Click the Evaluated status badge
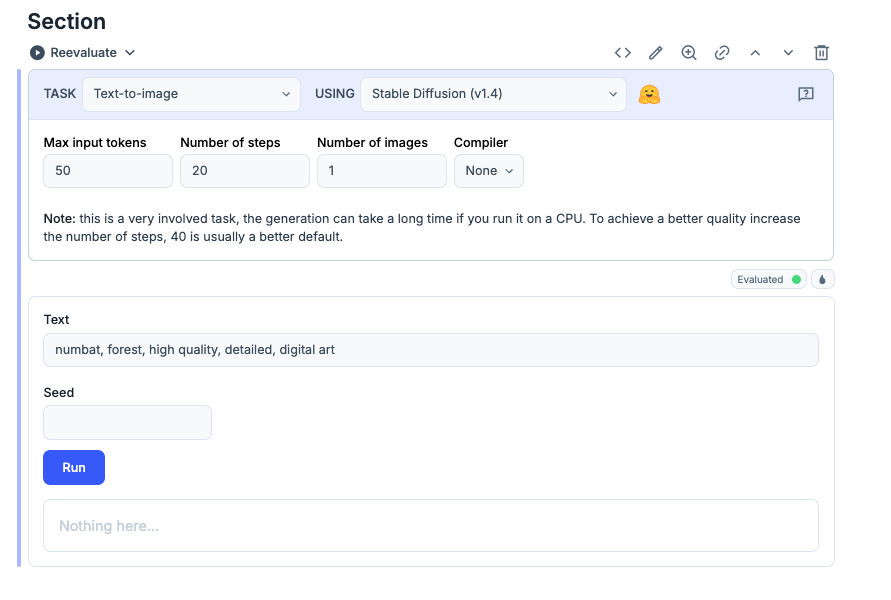 coord(769,280)
